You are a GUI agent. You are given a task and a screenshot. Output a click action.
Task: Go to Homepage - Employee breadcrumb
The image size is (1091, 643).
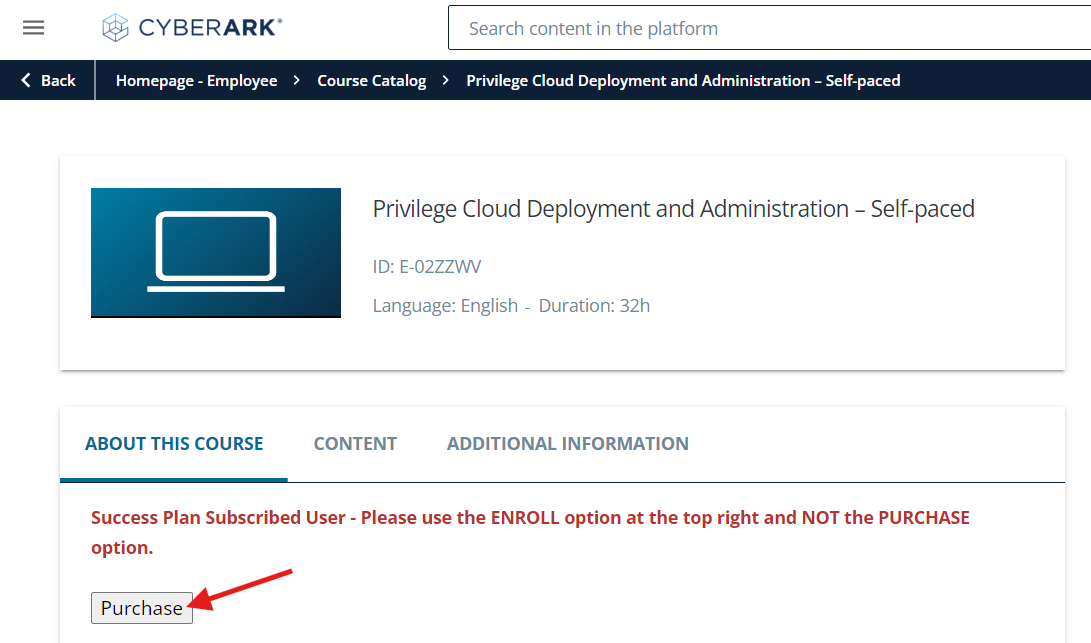click(x=196, y=81)
